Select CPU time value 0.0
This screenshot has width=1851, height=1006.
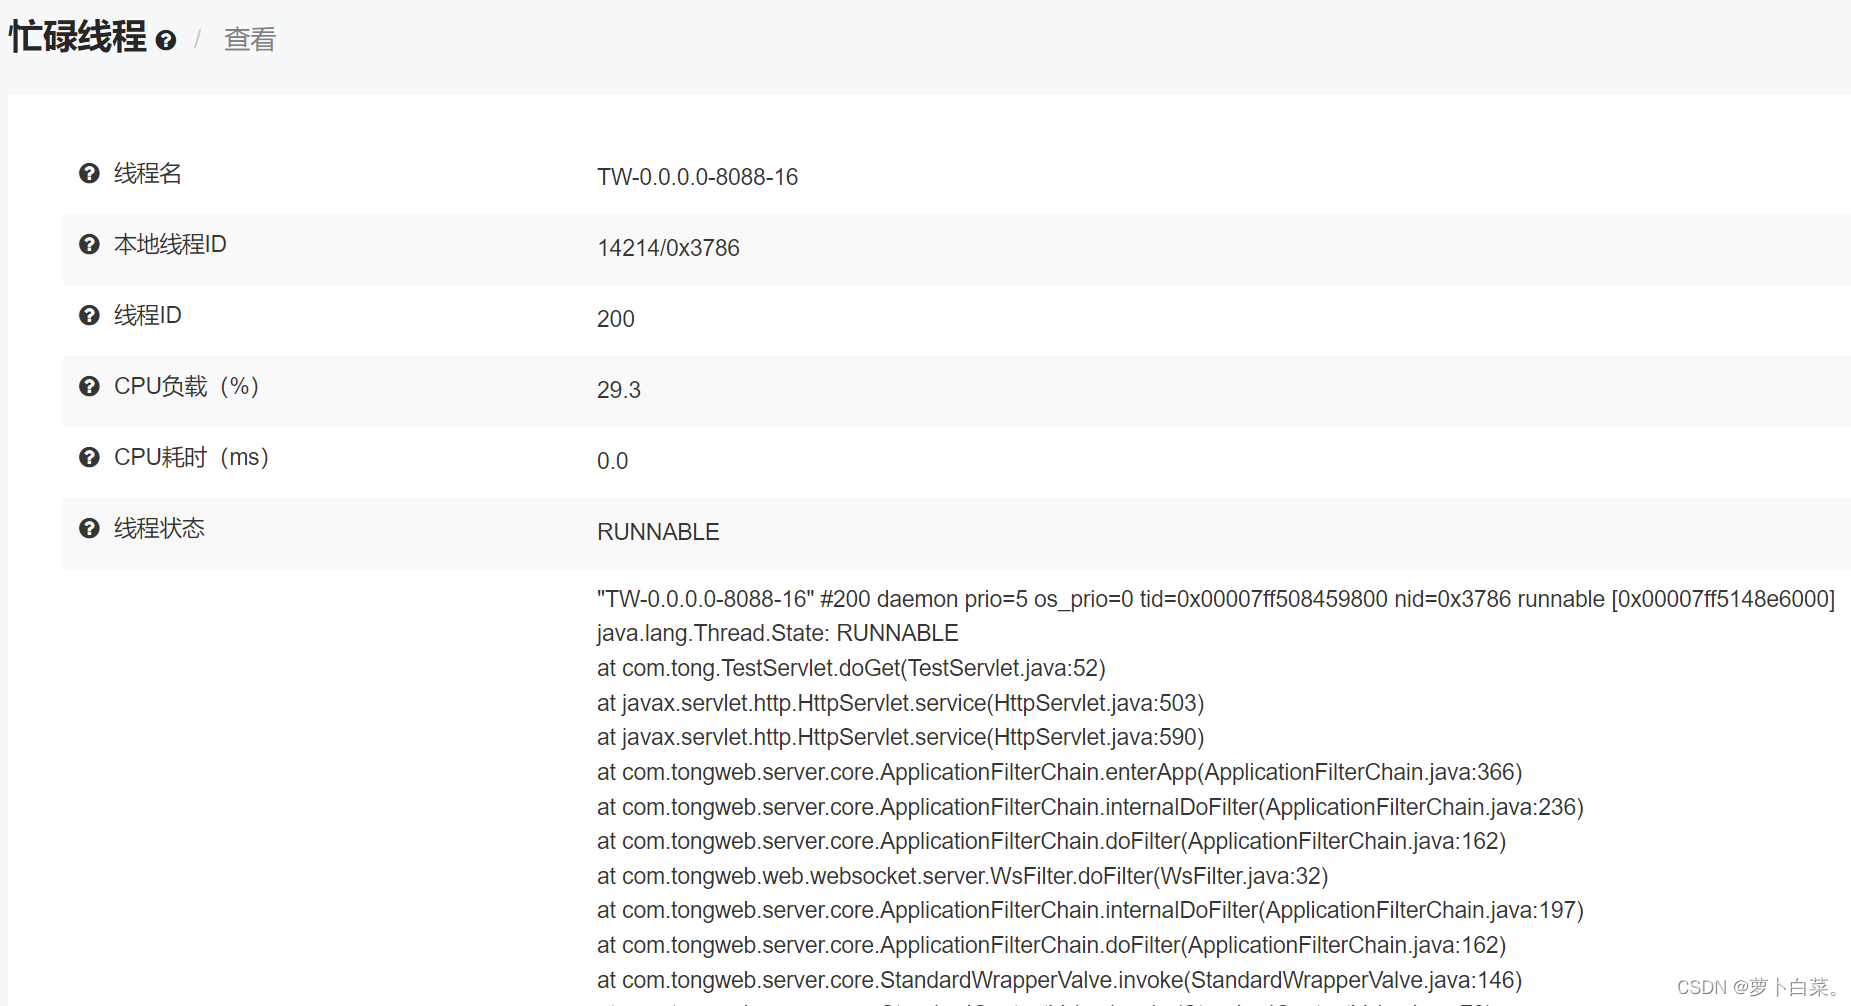pos(613,461)
